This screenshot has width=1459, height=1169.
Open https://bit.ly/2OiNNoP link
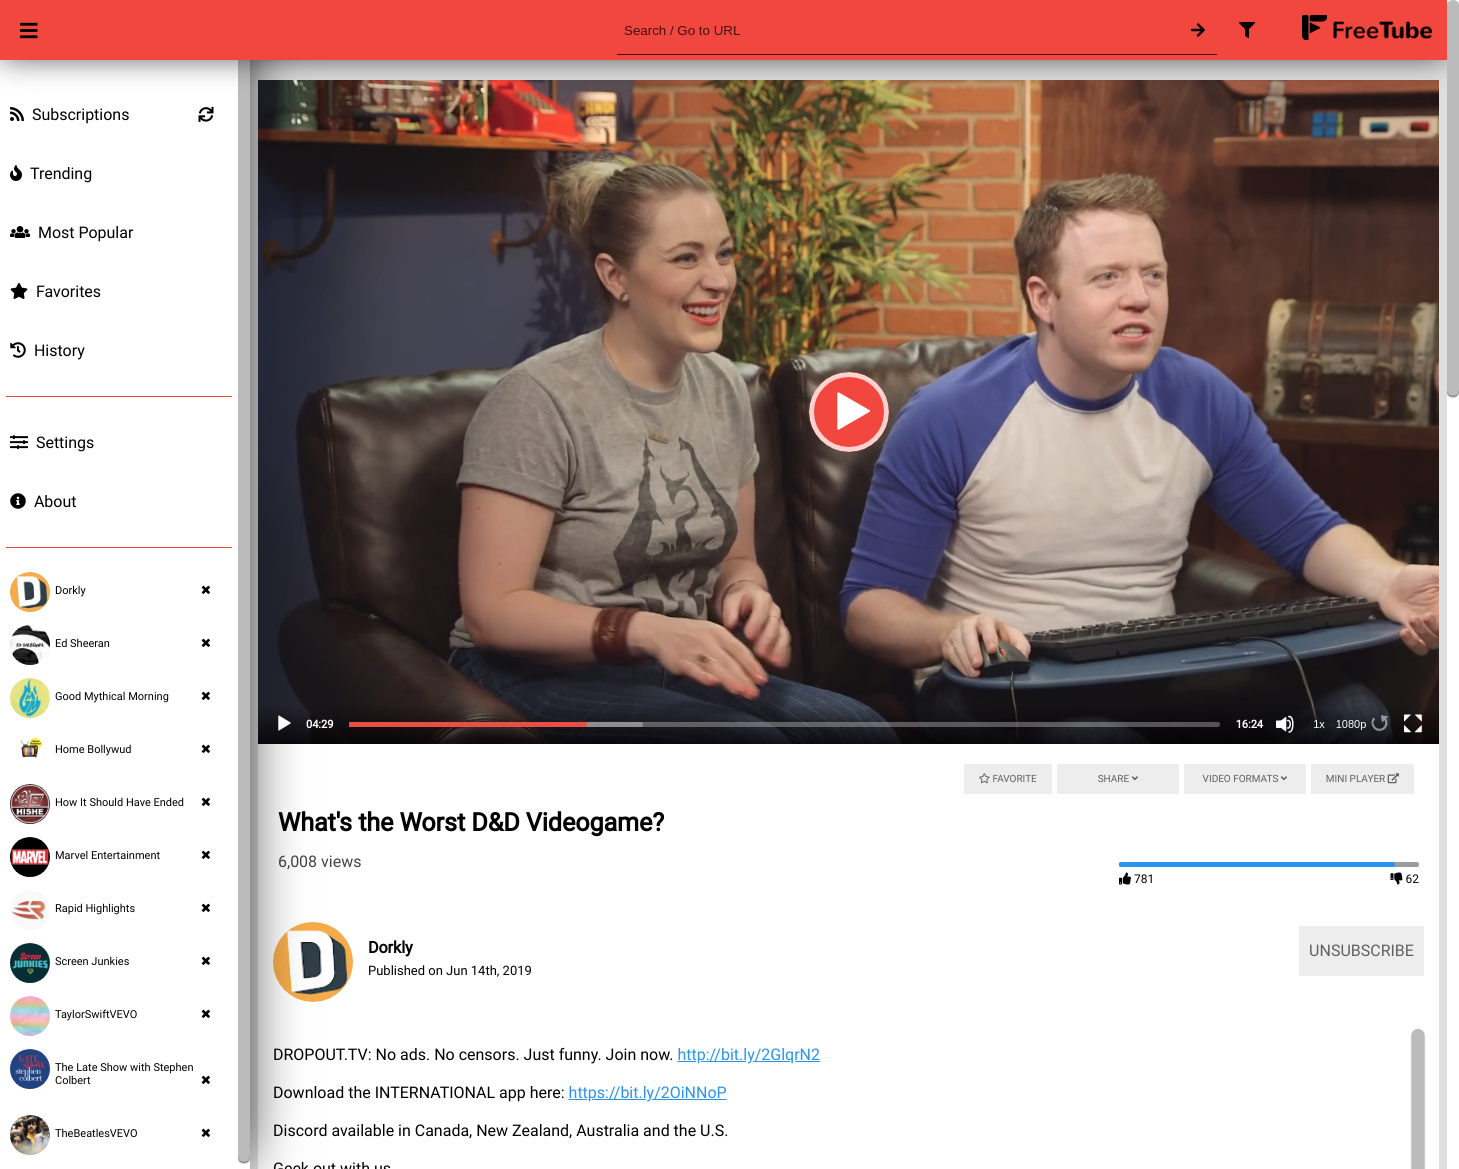click(x=647, y=1093)
